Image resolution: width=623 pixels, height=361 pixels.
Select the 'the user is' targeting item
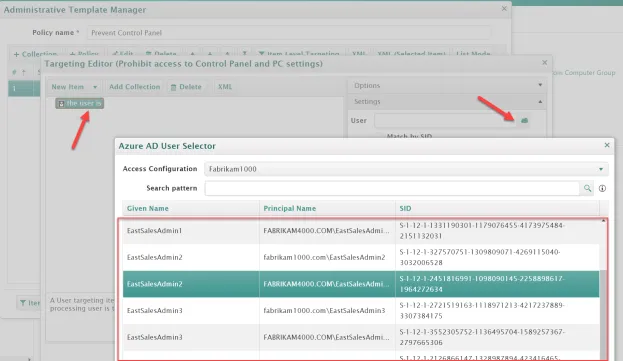click(x=79, y=104)
